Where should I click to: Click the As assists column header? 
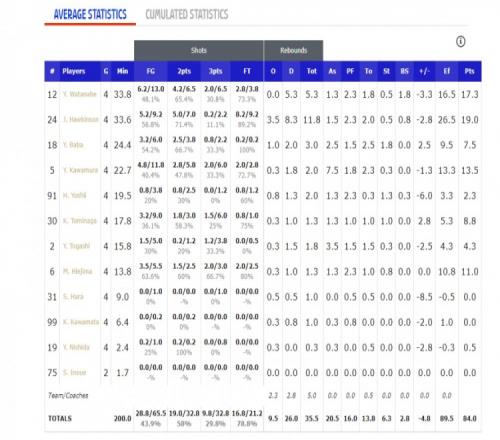(x=332, y=71)
